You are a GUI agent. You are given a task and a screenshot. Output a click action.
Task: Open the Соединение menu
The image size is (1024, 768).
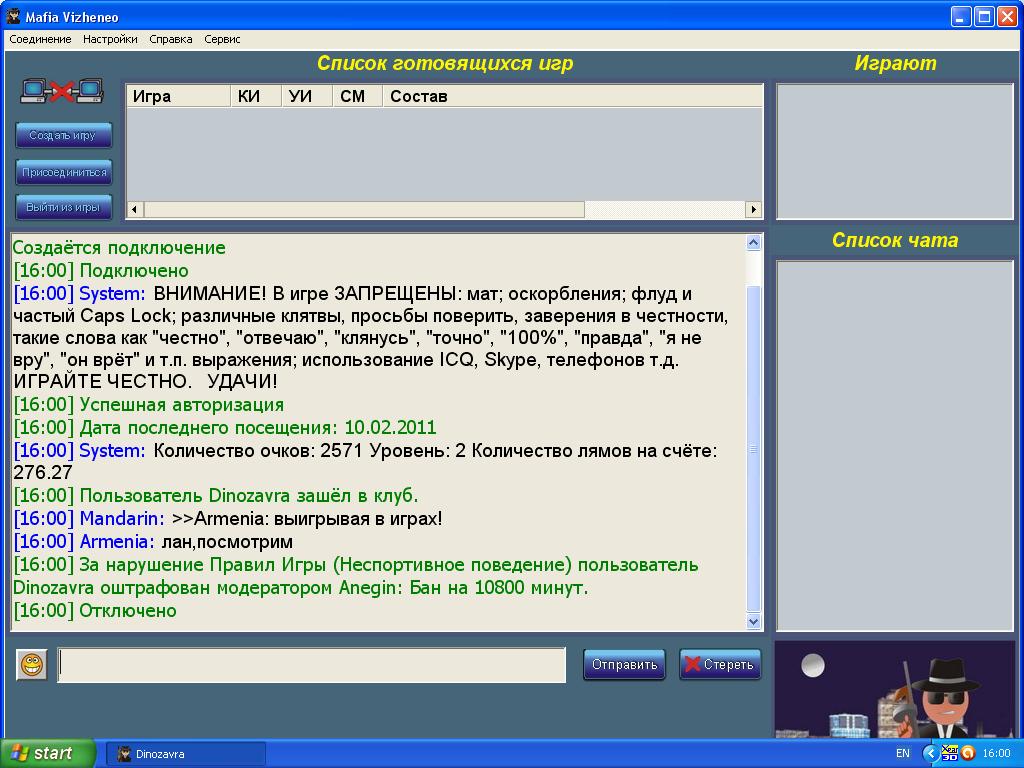point(40,39)
